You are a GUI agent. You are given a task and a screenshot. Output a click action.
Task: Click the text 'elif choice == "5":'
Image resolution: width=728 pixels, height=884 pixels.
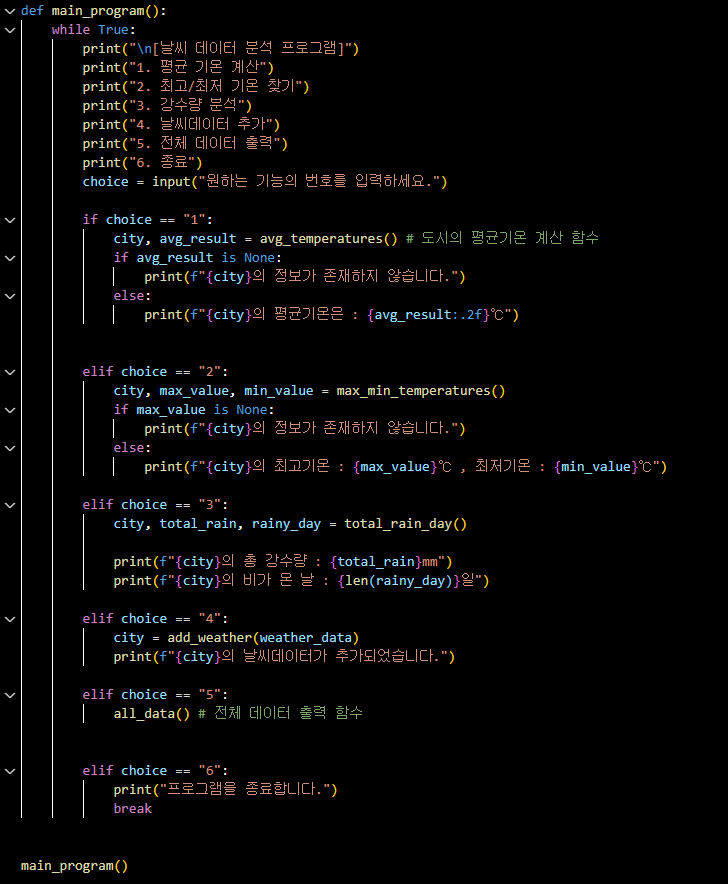point(155,695)
